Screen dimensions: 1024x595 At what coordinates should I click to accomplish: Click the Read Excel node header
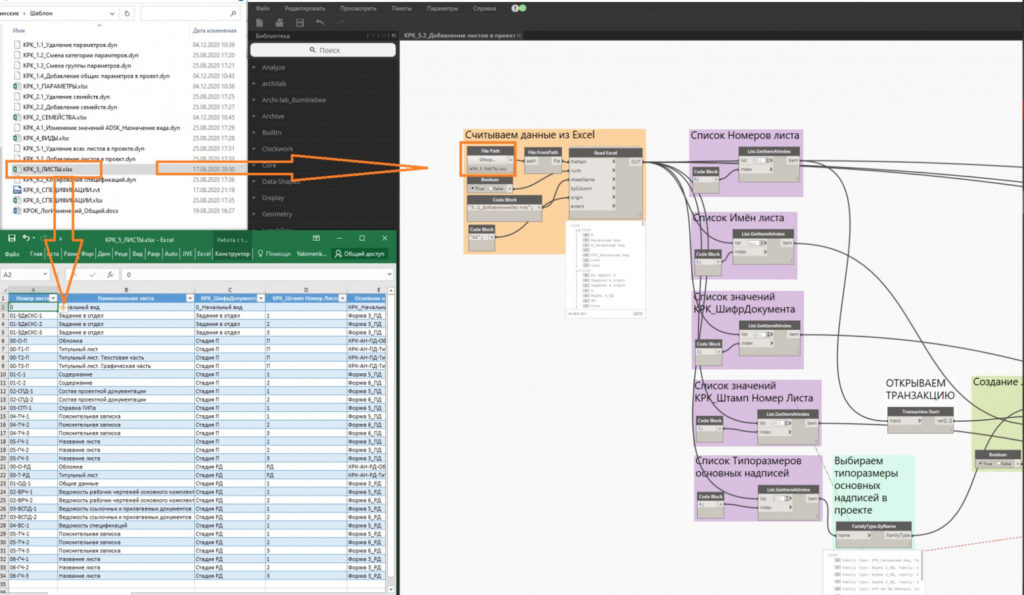click(605, 153)
